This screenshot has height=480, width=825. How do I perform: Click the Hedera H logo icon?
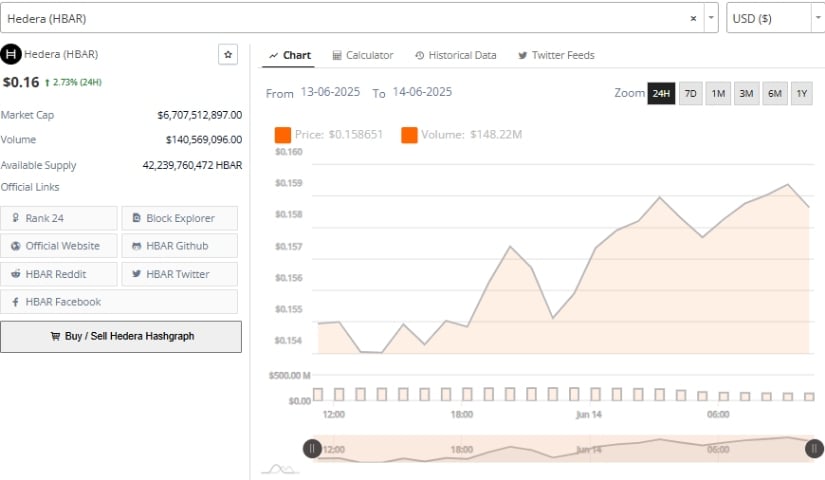pos(11,54)
